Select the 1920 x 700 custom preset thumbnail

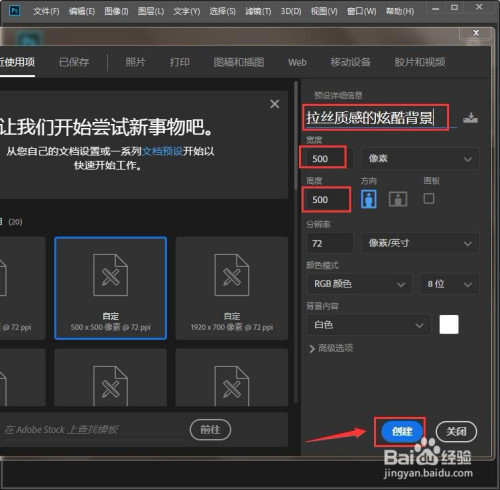point(232,288)
